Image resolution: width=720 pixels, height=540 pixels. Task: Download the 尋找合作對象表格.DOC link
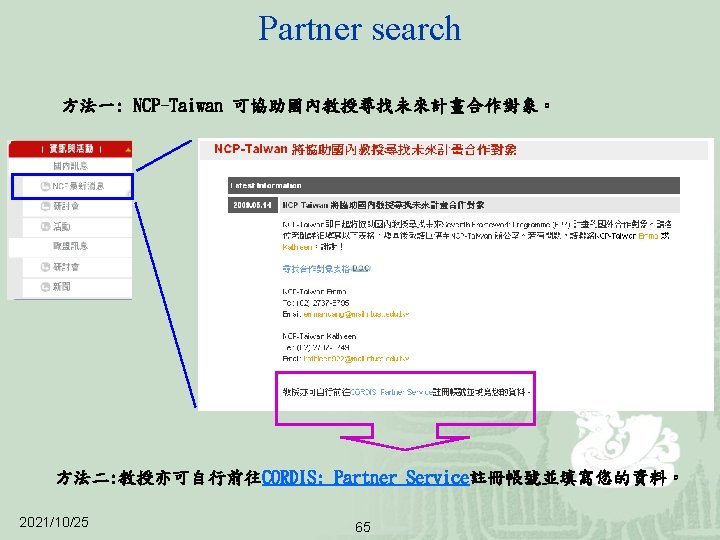click(326, 269)
